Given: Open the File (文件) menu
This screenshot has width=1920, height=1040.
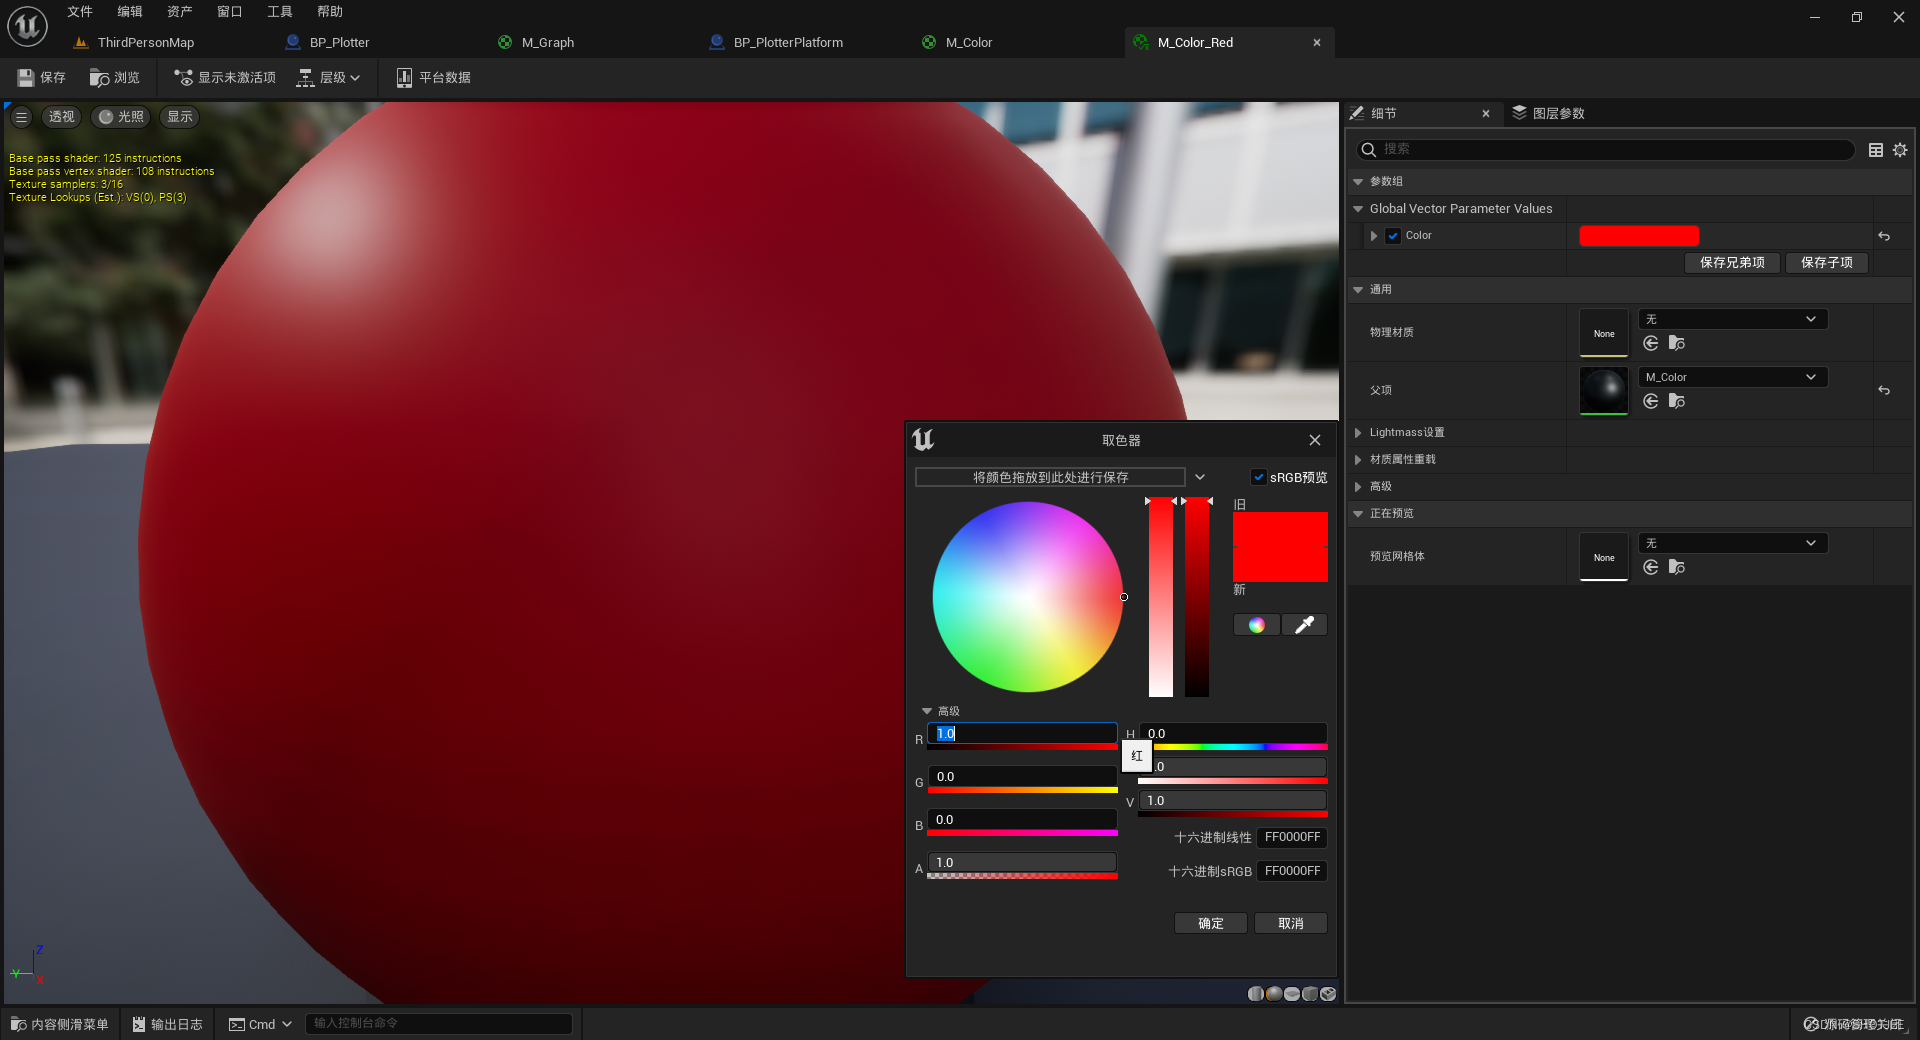Looking at the screenshot, I should click(80, 12).
